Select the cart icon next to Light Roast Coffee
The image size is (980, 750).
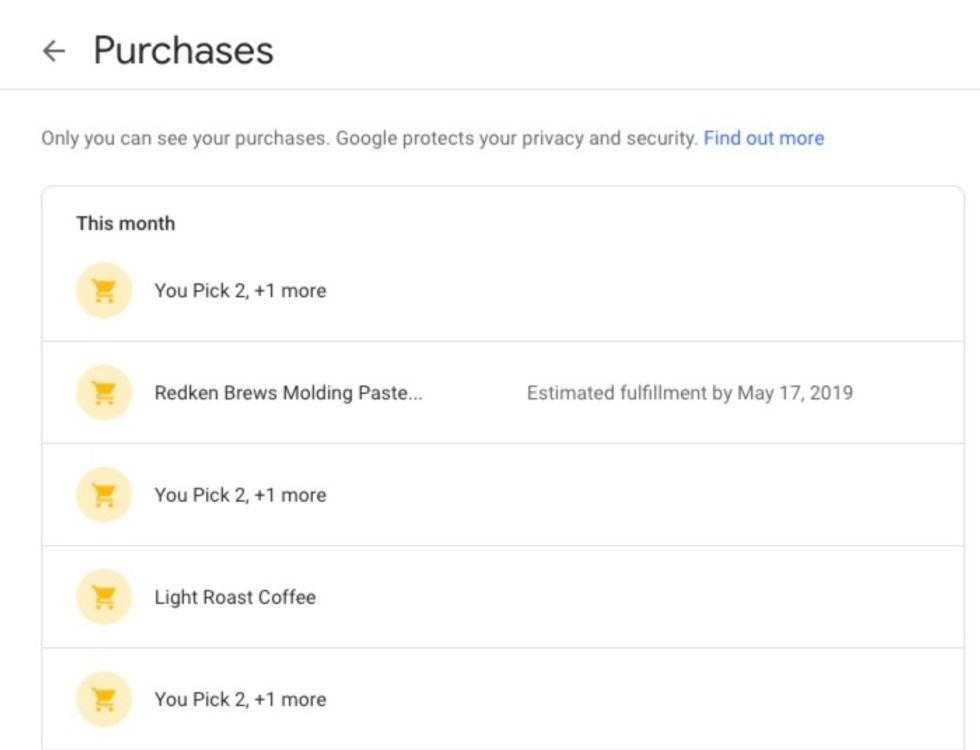pos(104,597)
